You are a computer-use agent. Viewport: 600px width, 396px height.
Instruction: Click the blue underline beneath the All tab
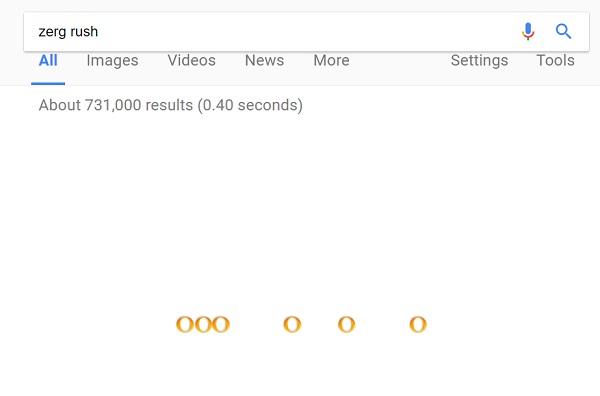click(48, 83)
